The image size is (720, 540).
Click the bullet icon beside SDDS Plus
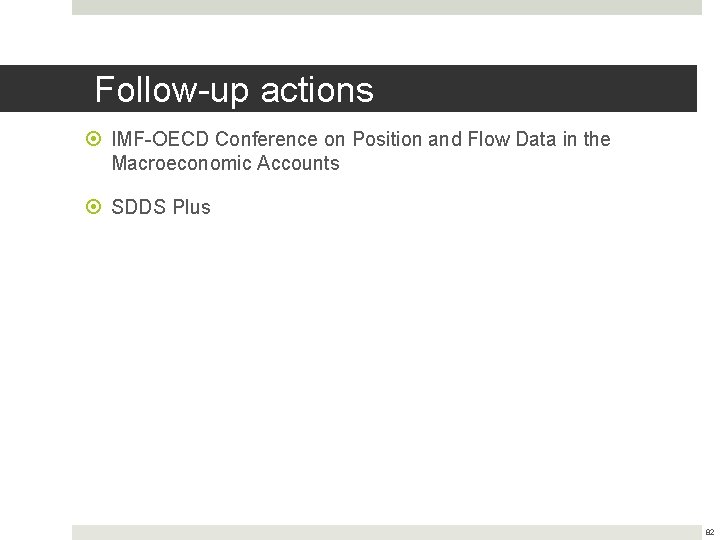pyautogui.click(x=95, y=208)
